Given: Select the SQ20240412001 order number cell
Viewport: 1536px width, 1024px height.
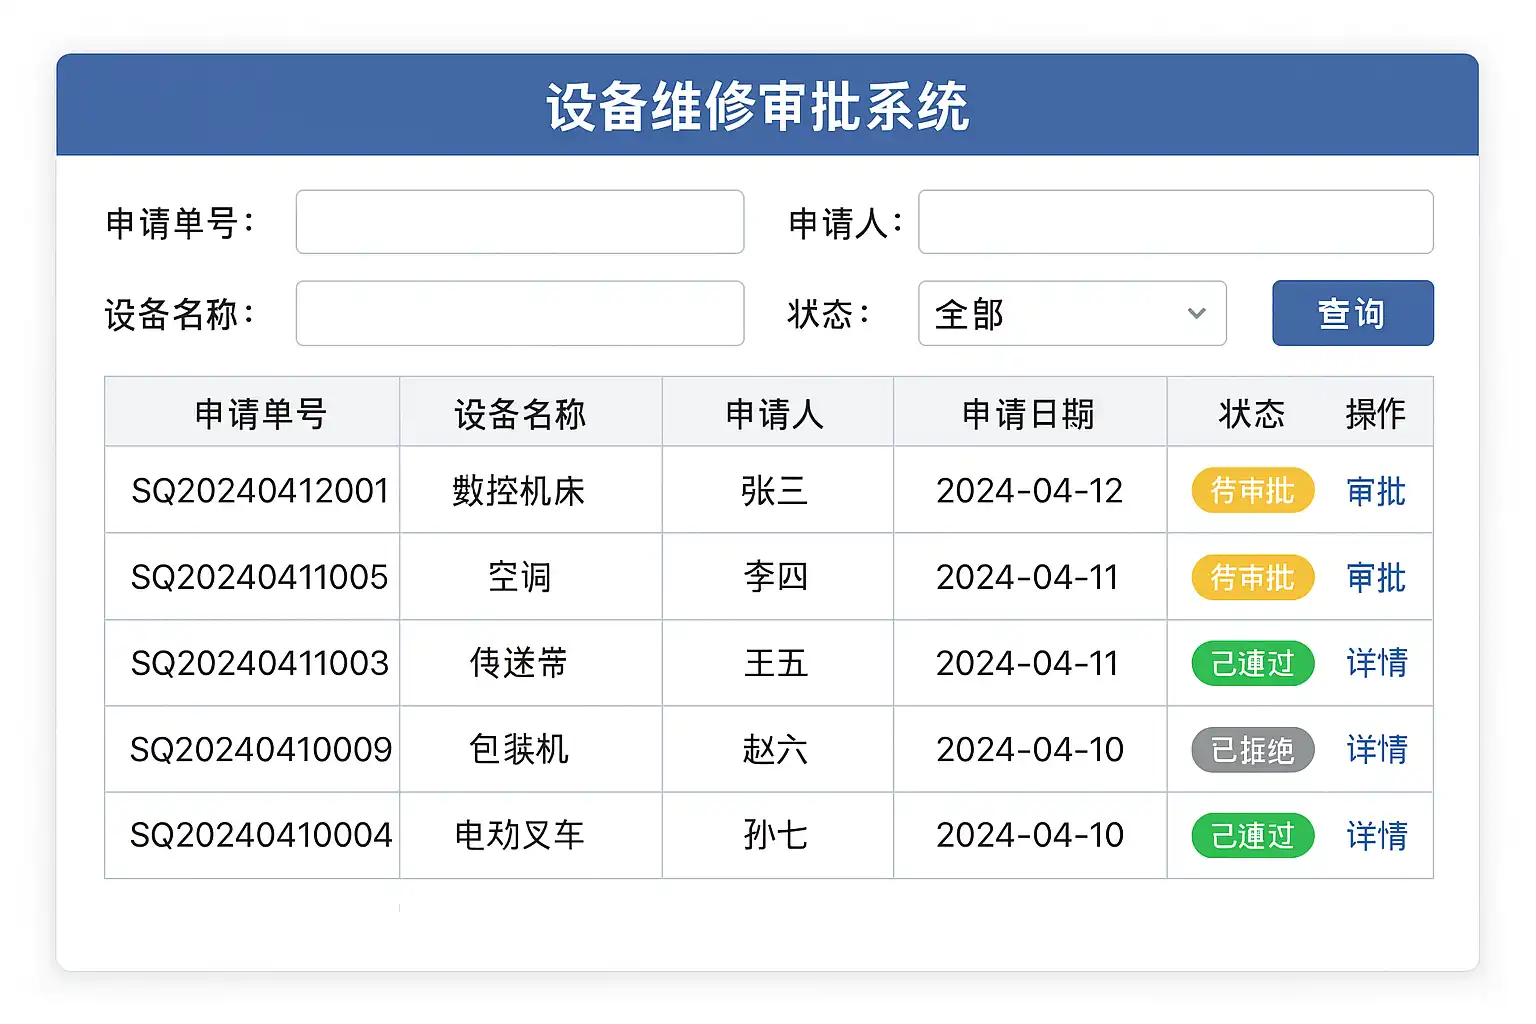Looking at the screenshot, I should pyautogui.click(x=259, y=491).
